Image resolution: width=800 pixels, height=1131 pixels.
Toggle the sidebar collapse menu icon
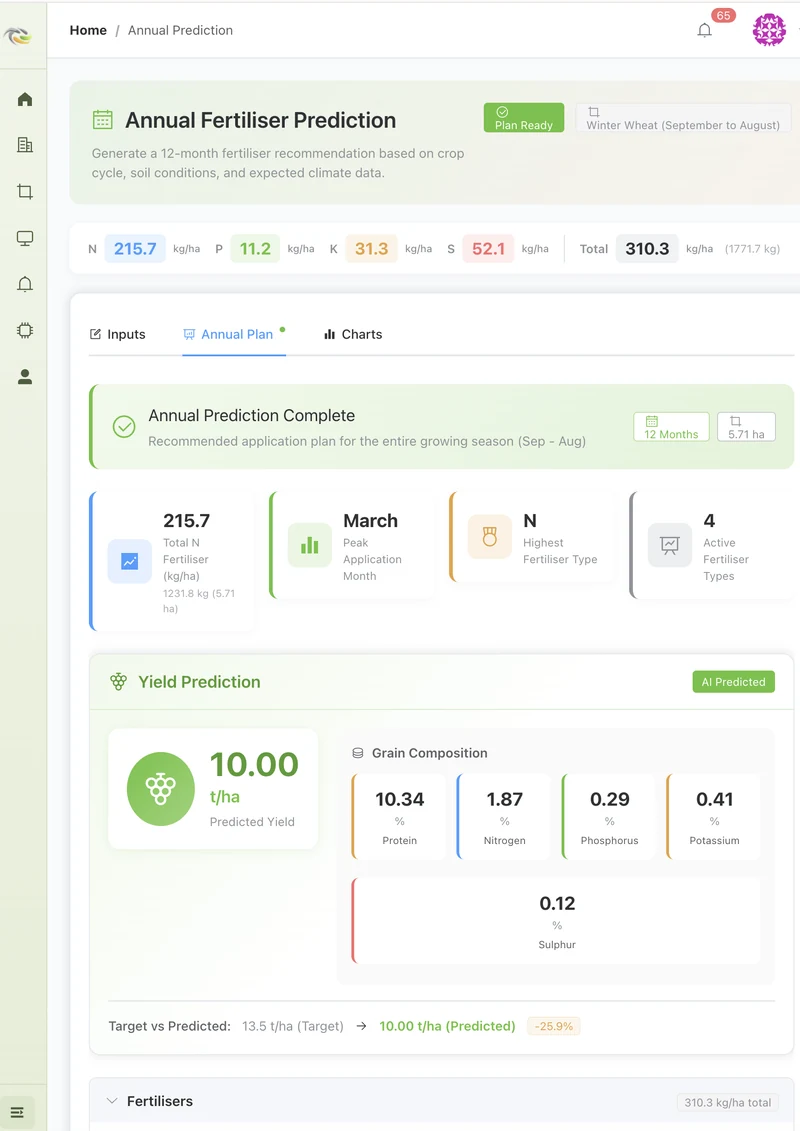coord(17,1112)
